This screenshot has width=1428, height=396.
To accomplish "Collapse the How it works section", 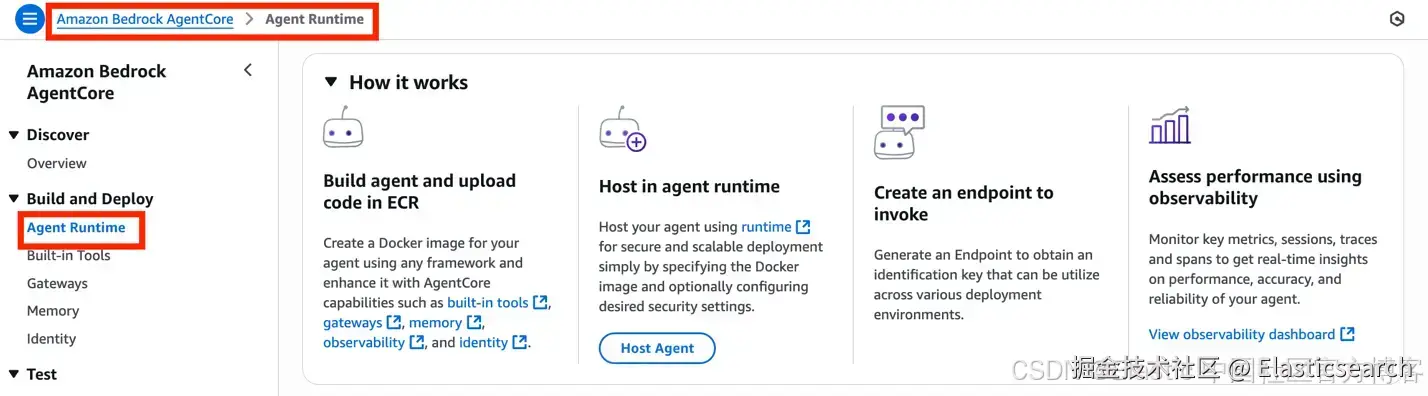I will 331,82.
